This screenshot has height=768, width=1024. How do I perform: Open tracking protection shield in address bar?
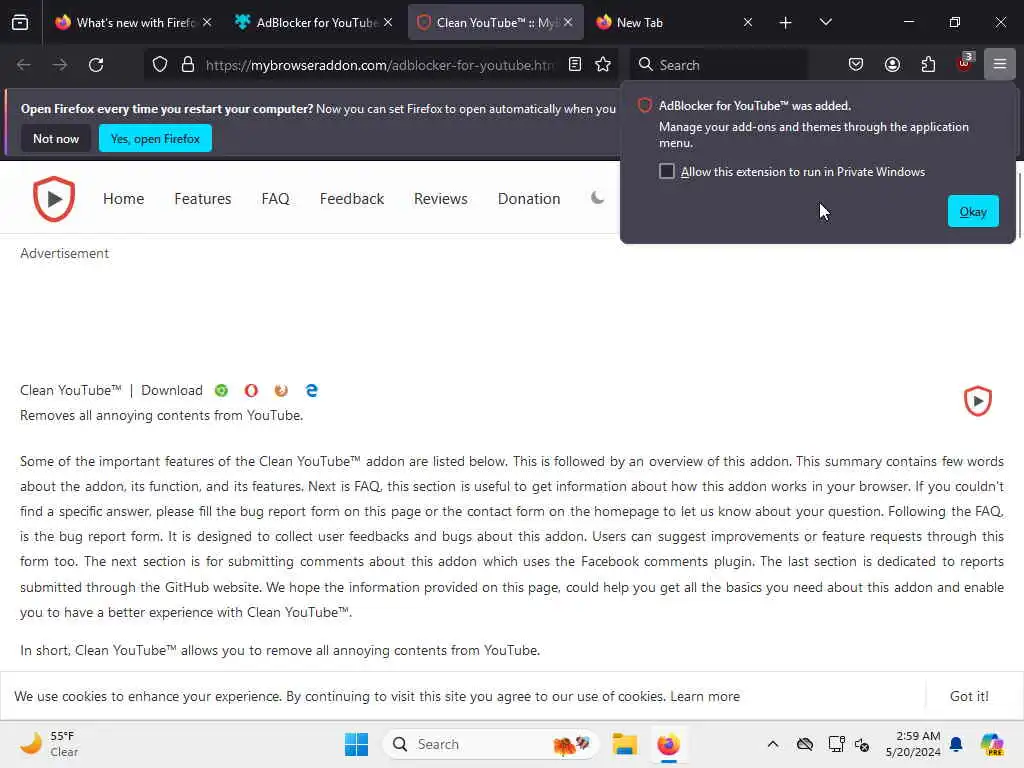pyautogui.click(x=160, y=65)
